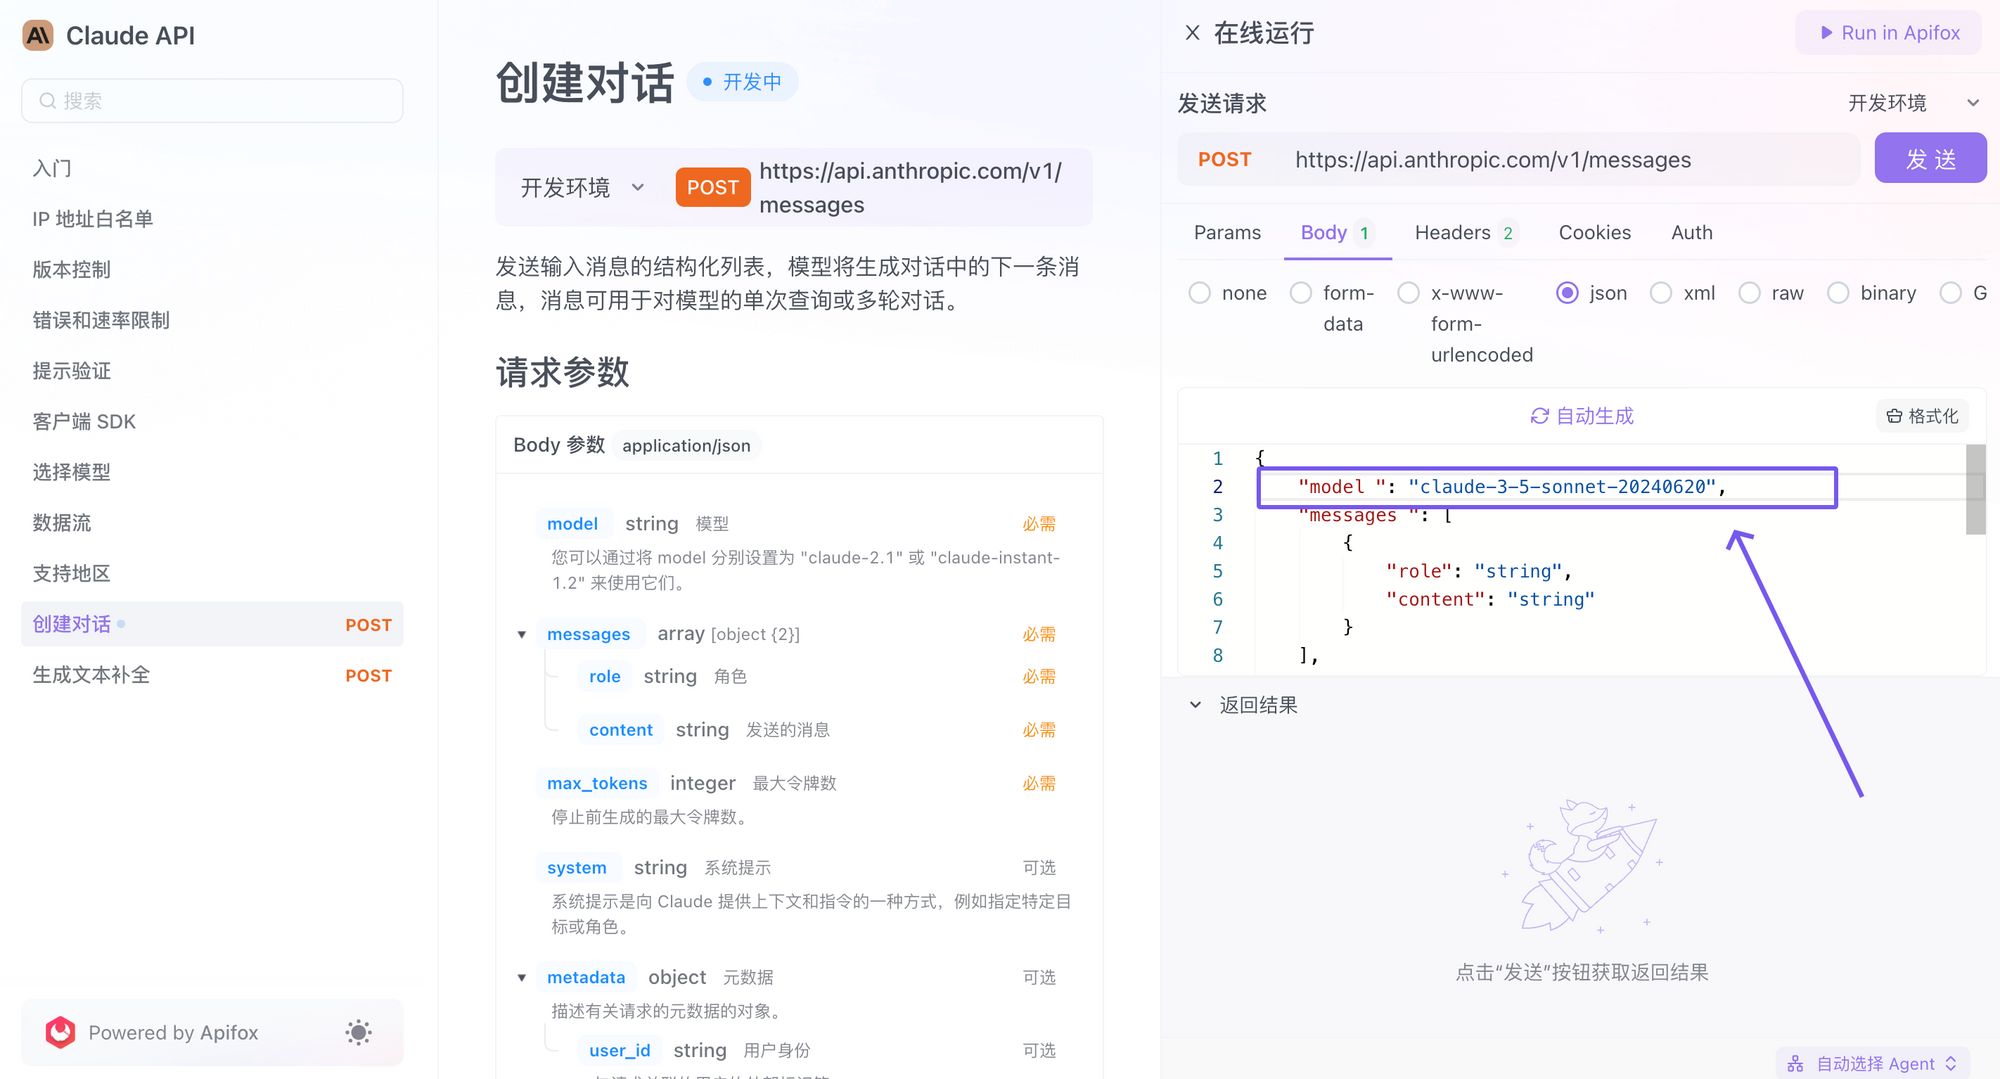Click the 发送 send button
Viewport: 2000px width, 1079px height.
1930,159
